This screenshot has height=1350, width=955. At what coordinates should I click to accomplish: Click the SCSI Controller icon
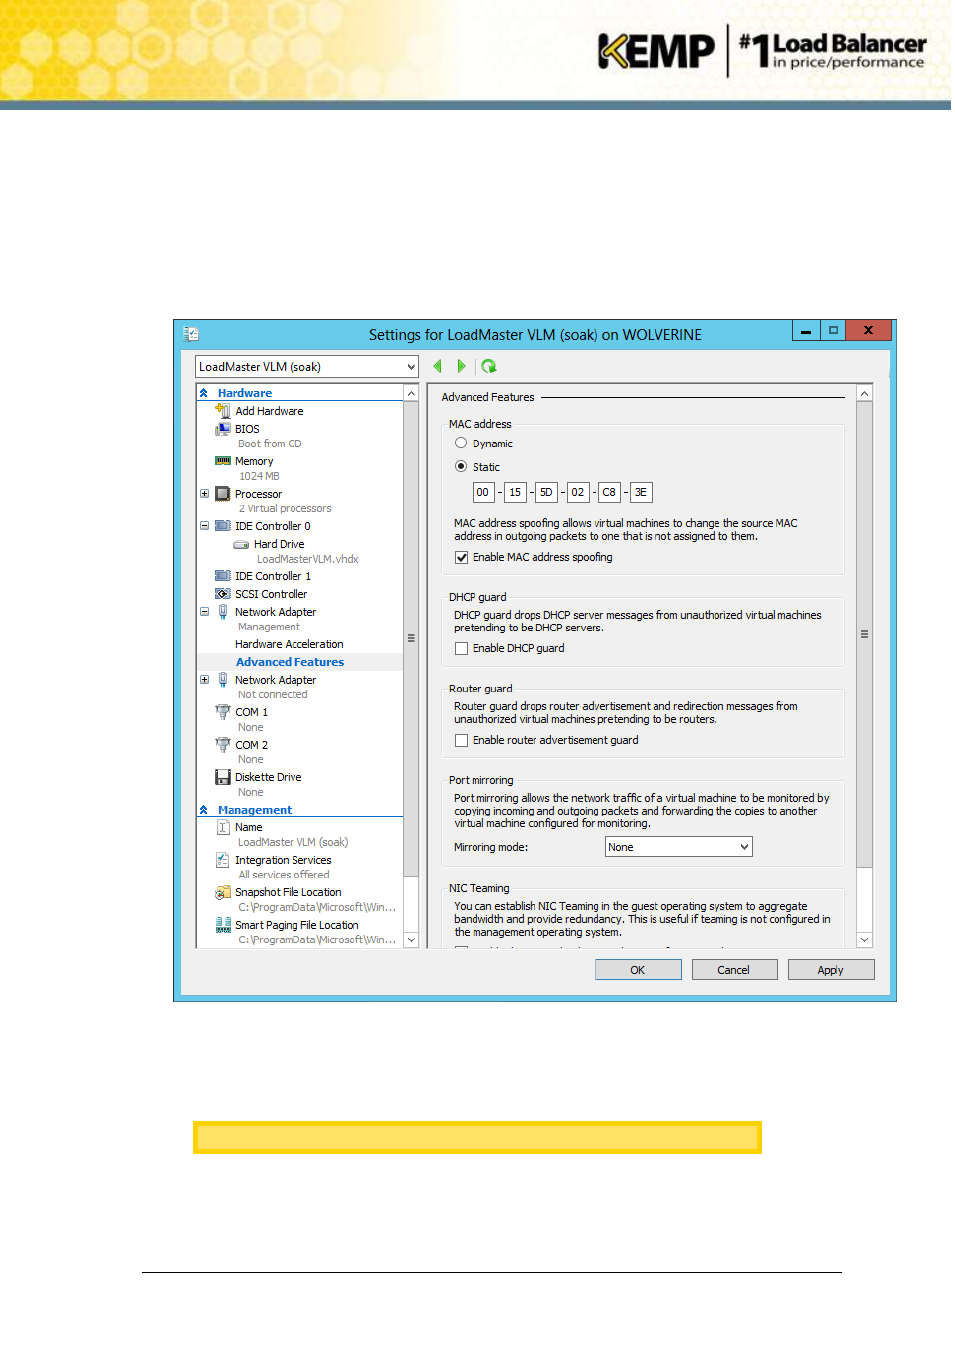tap(223, 594)
